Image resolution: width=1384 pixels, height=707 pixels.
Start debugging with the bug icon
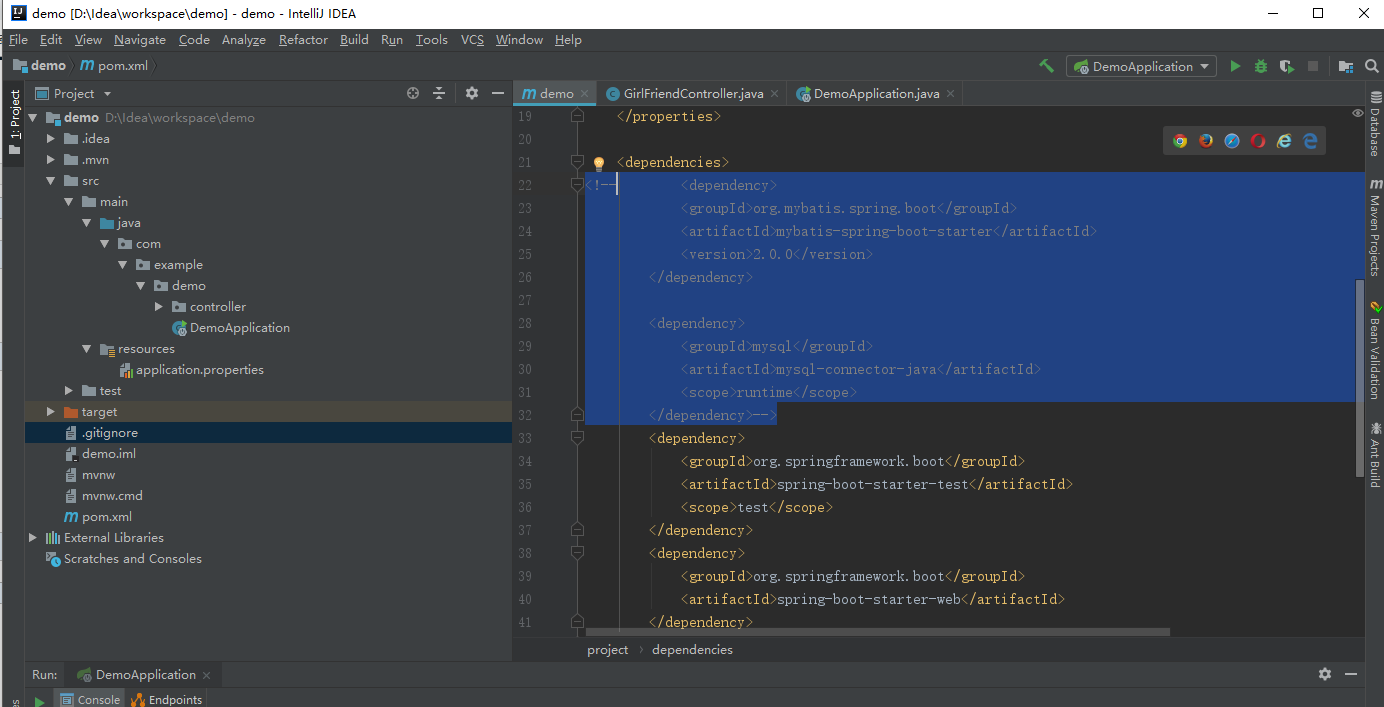point(1261,66)
